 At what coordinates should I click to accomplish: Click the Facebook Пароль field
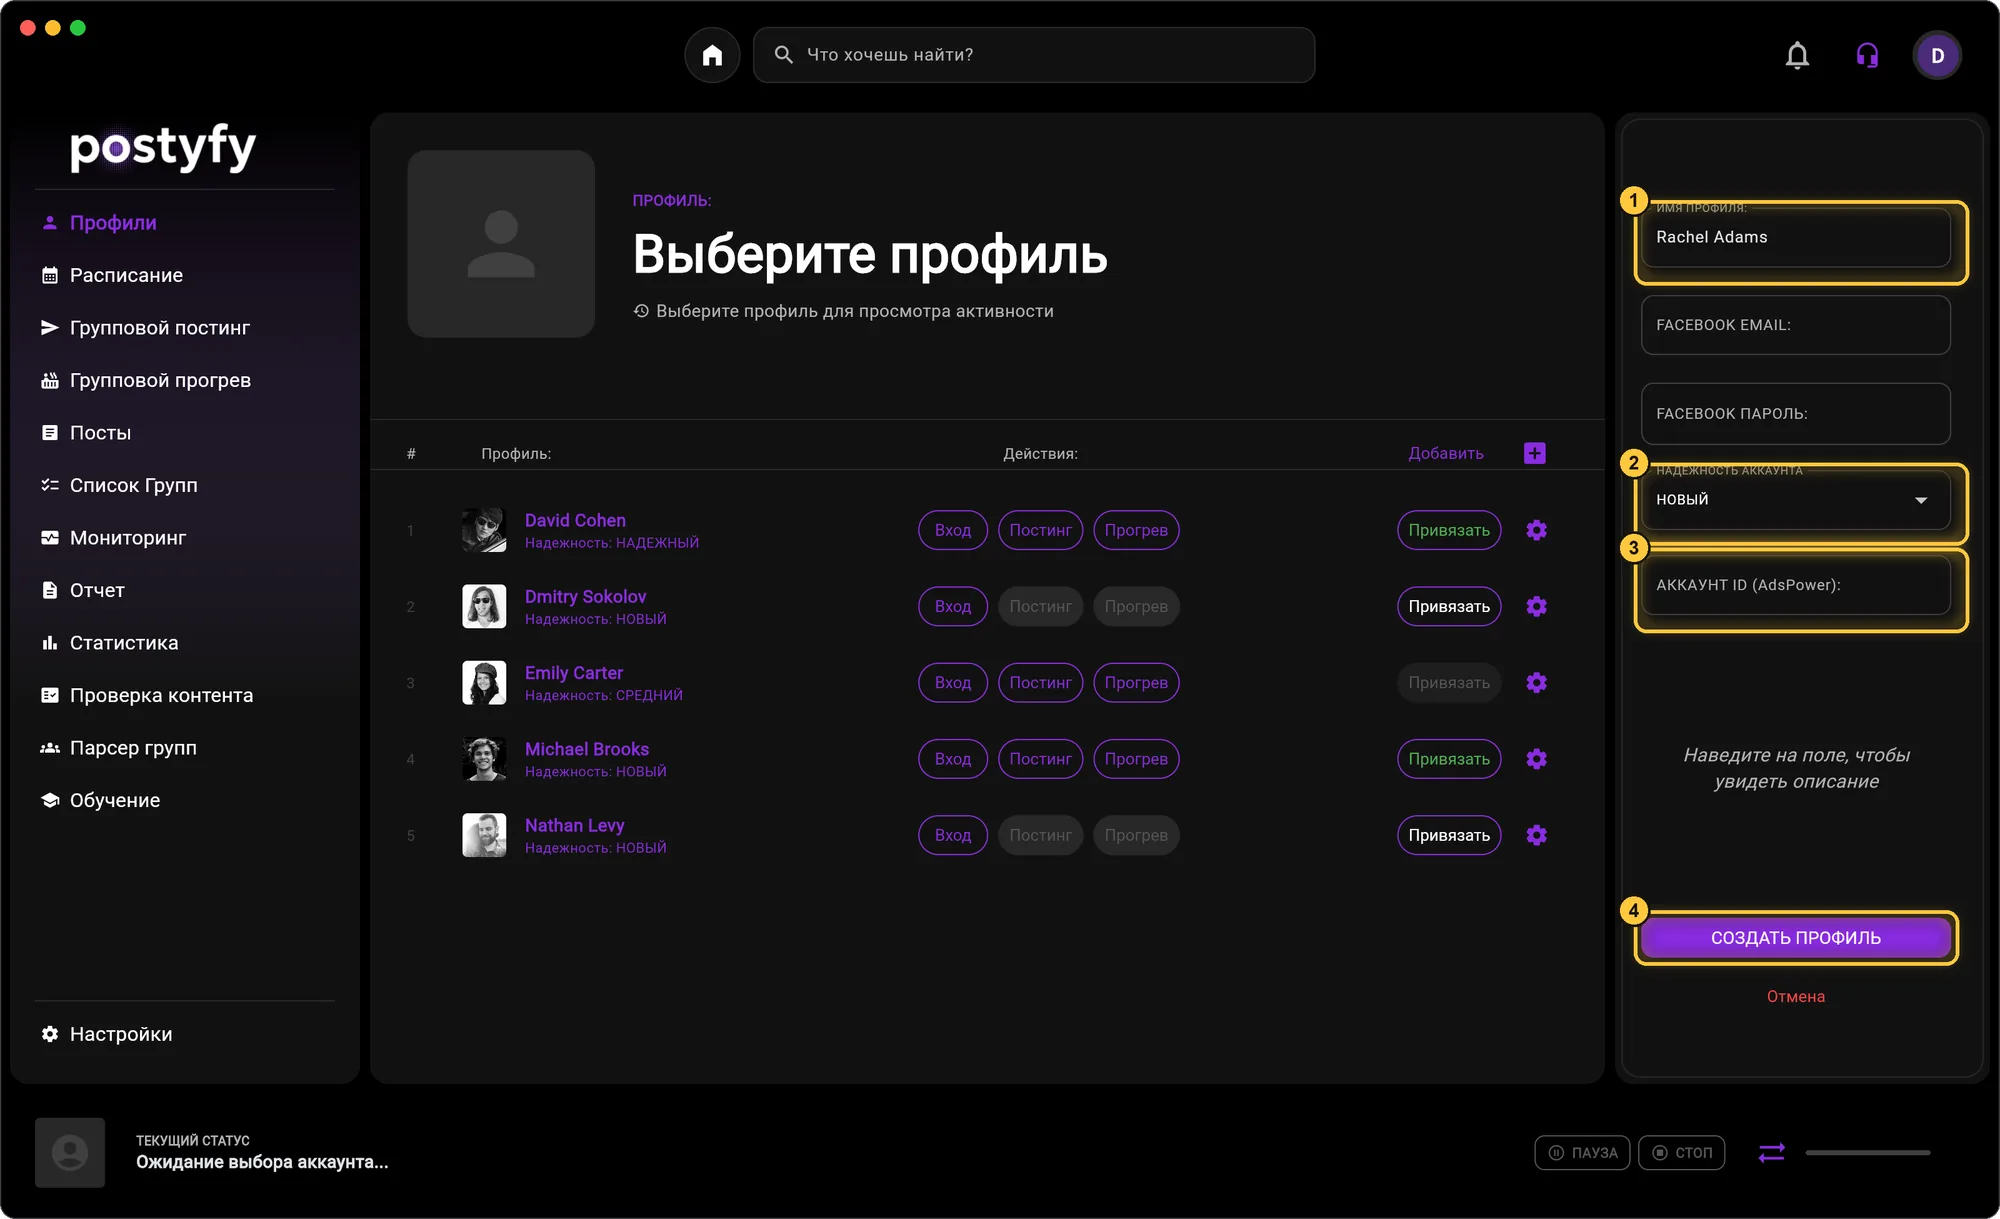pyautogui.click(x=1796, y=413)
